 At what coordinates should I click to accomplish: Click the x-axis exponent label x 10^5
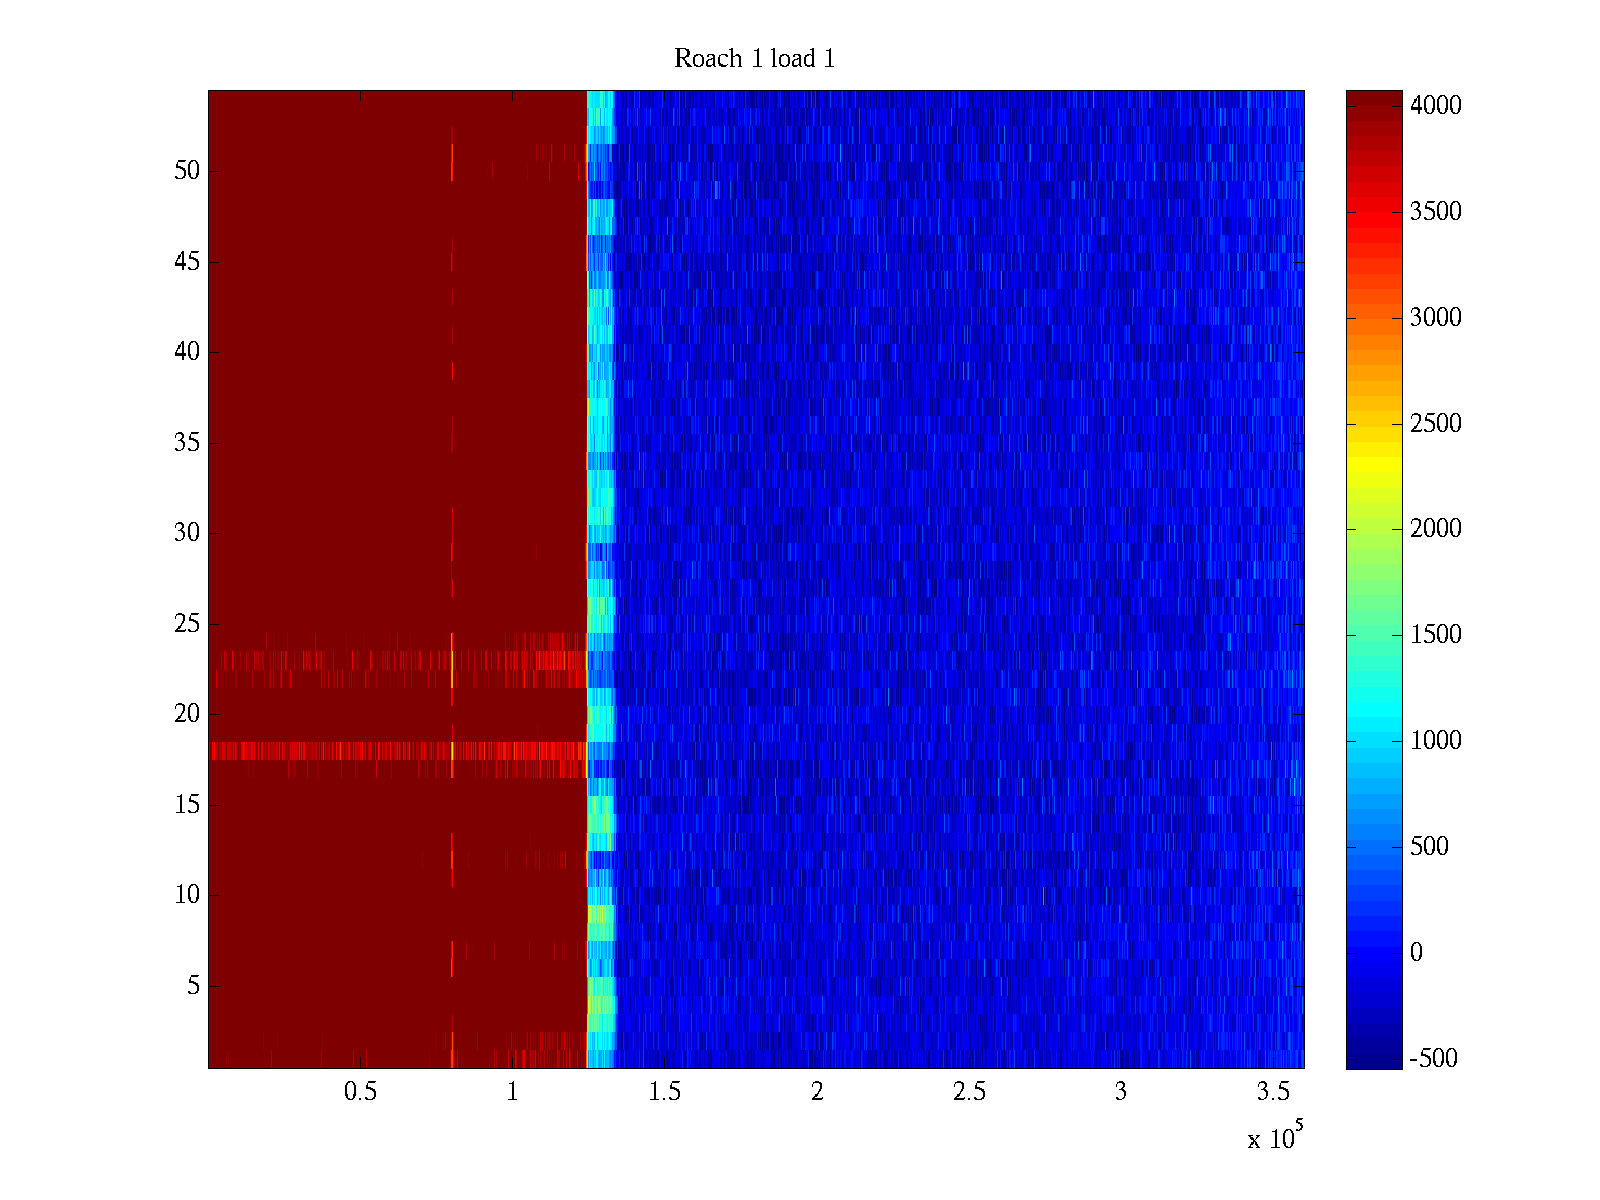click(x=1275, y=1137)
